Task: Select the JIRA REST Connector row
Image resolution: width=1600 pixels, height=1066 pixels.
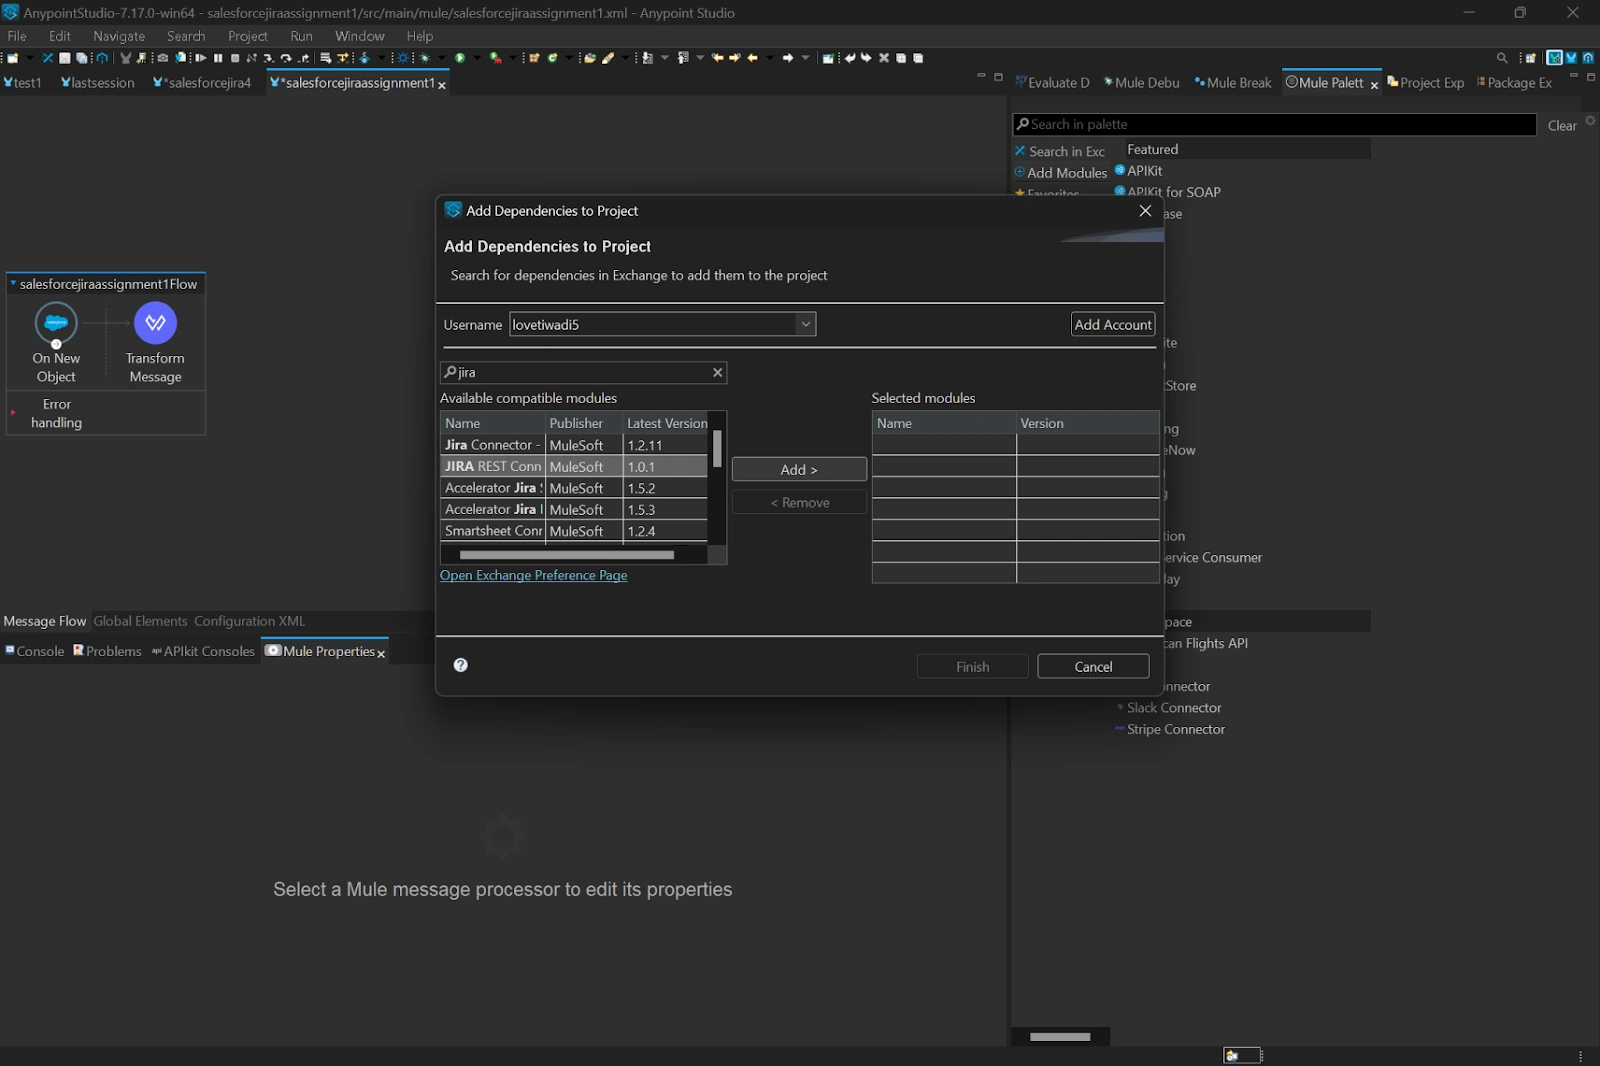Action: point(493,467)
